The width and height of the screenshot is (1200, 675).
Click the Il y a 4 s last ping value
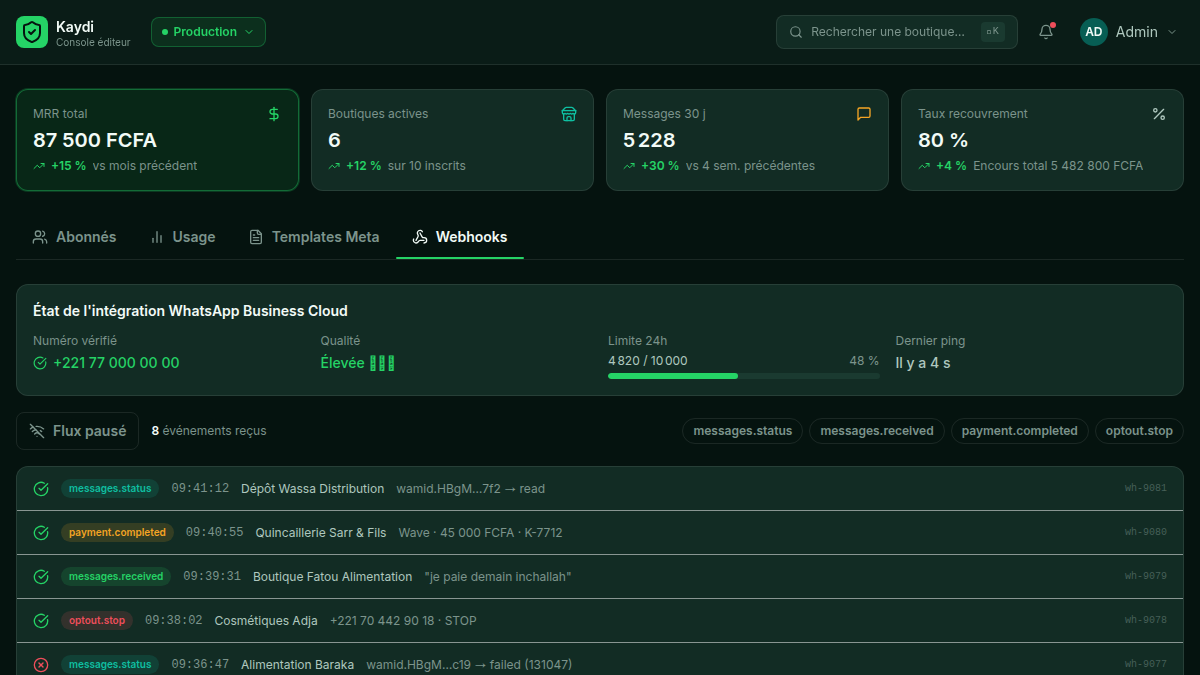(x=923, y=363)
